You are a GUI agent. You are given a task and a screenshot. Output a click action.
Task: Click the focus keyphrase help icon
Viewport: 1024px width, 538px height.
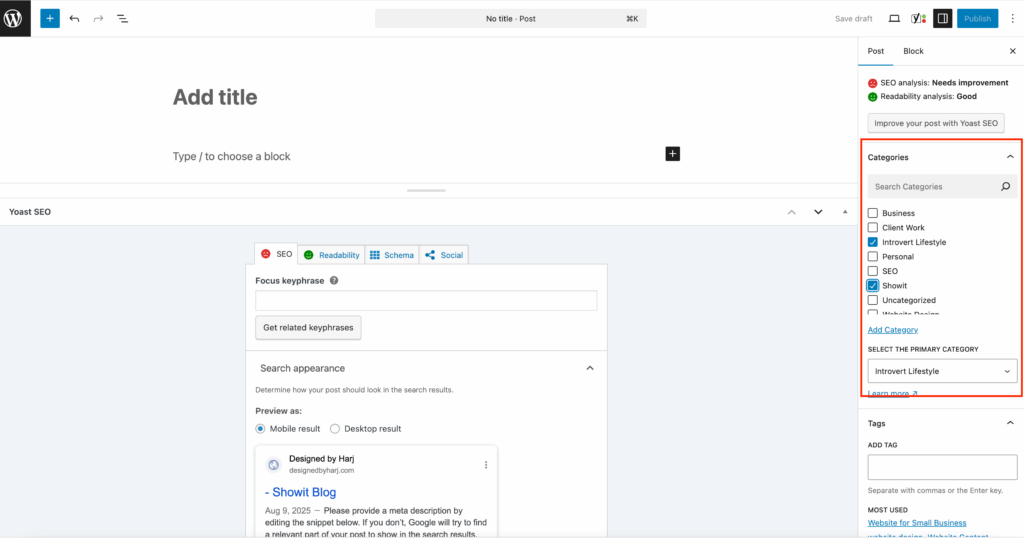click(334, 281)
